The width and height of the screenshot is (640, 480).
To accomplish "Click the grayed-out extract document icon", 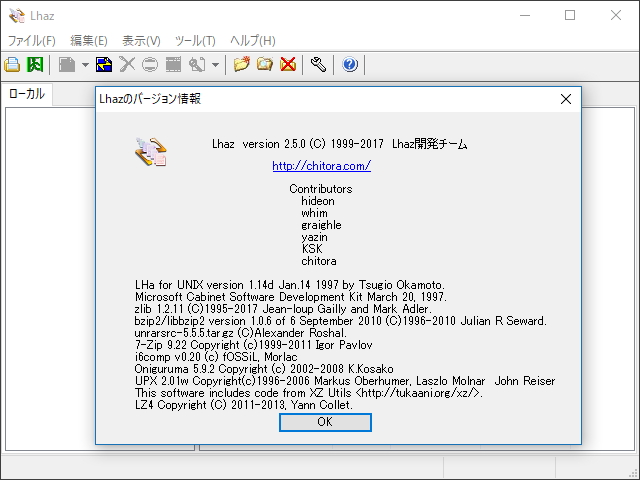I will click(x=67, y=64).
